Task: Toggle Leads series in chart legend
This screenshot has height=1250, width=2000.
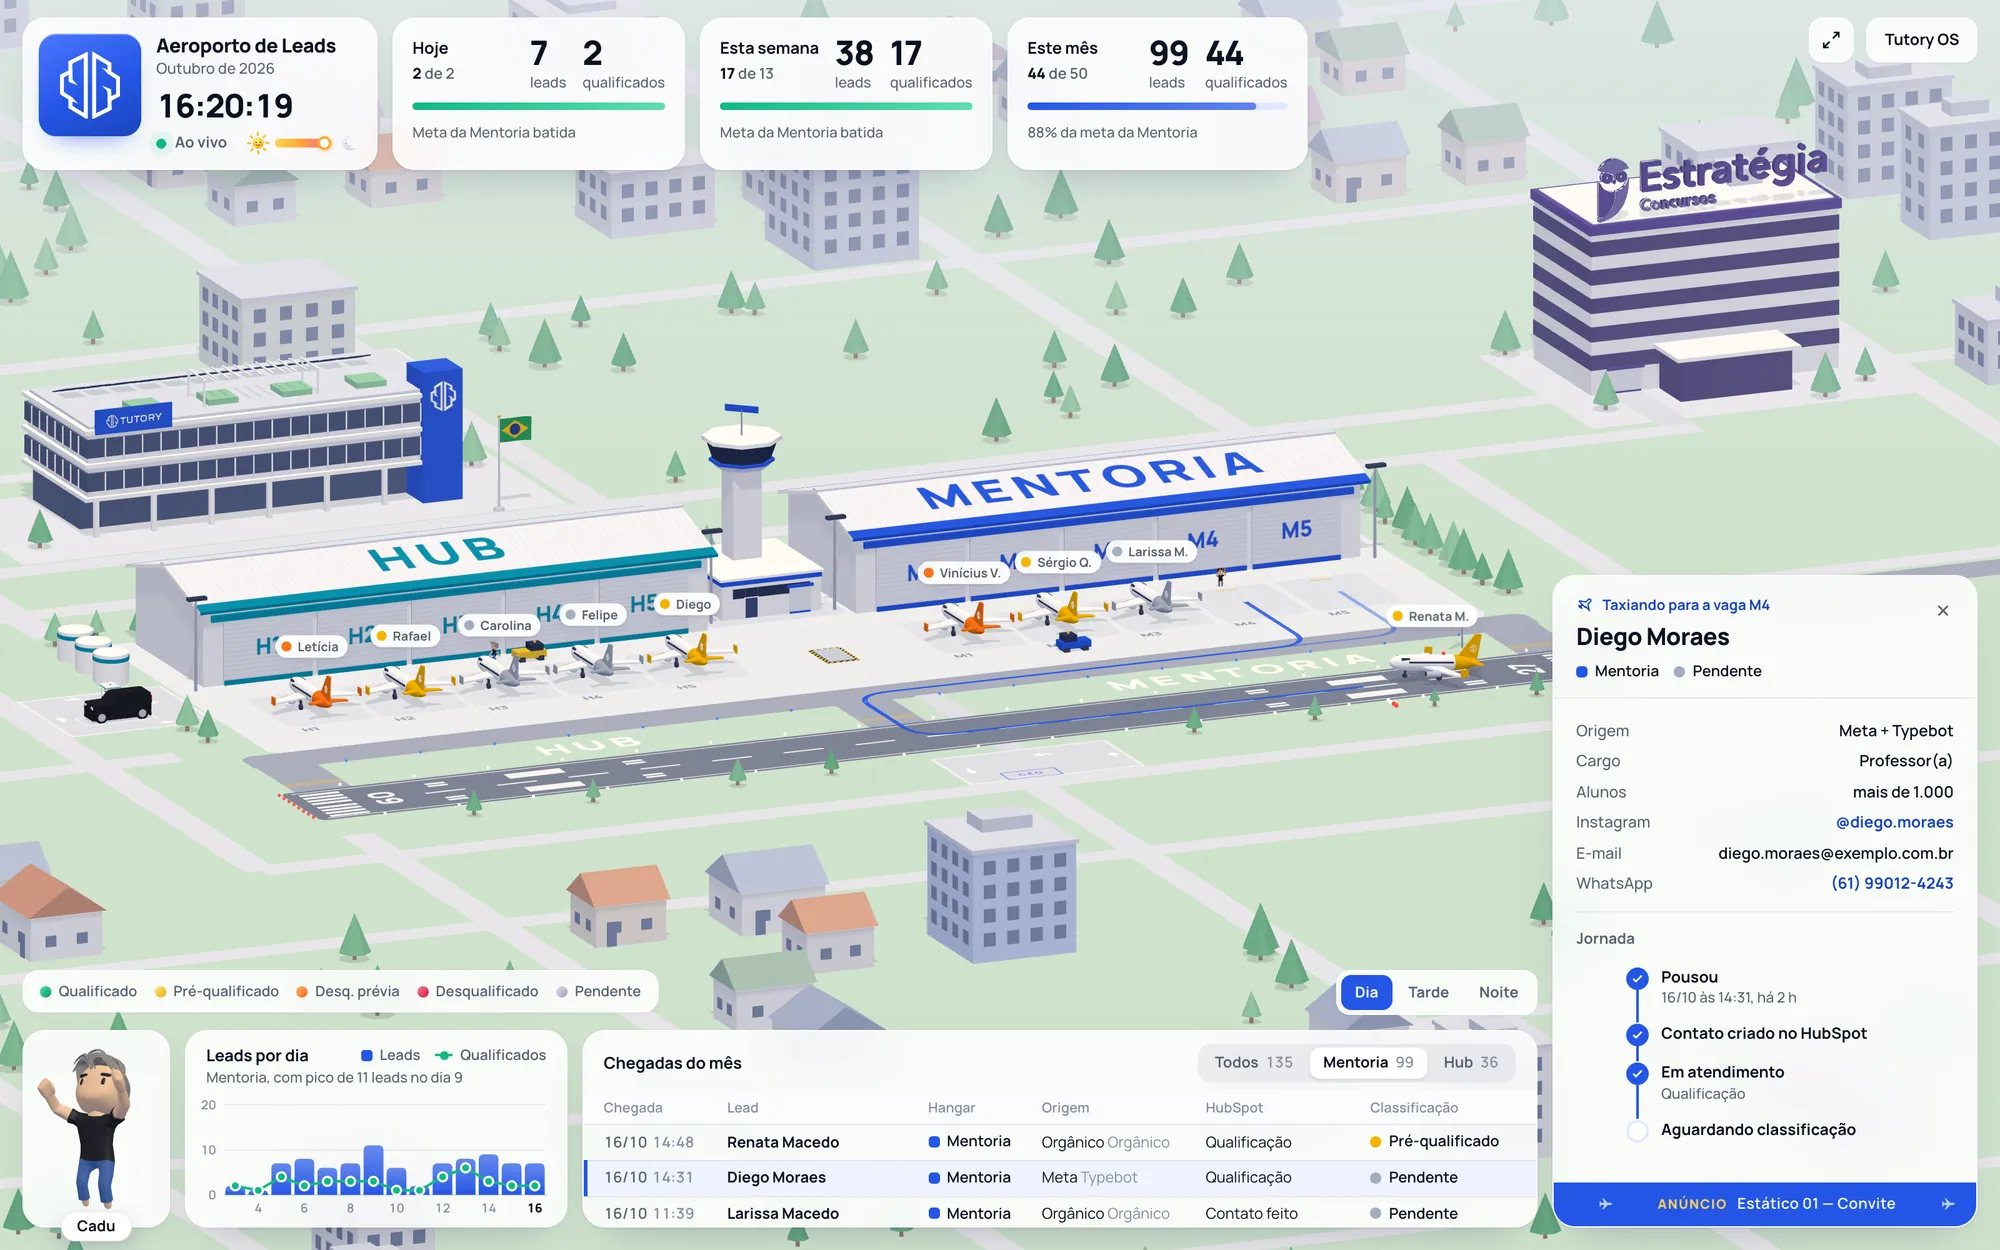Action: pos(390,1055)
